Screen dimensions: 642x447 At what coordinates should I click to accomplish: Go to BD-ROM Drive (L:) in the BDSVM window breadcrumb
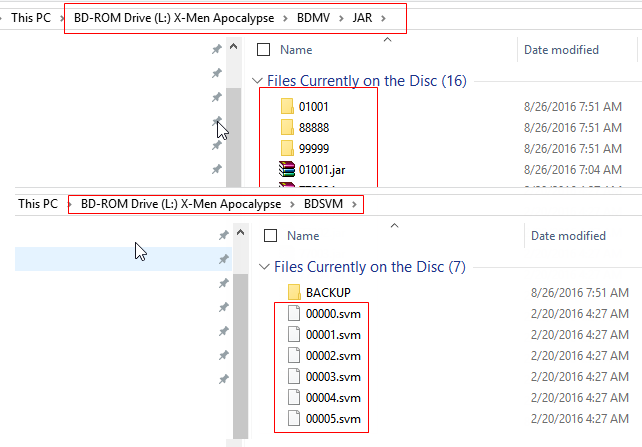point(181,204)
